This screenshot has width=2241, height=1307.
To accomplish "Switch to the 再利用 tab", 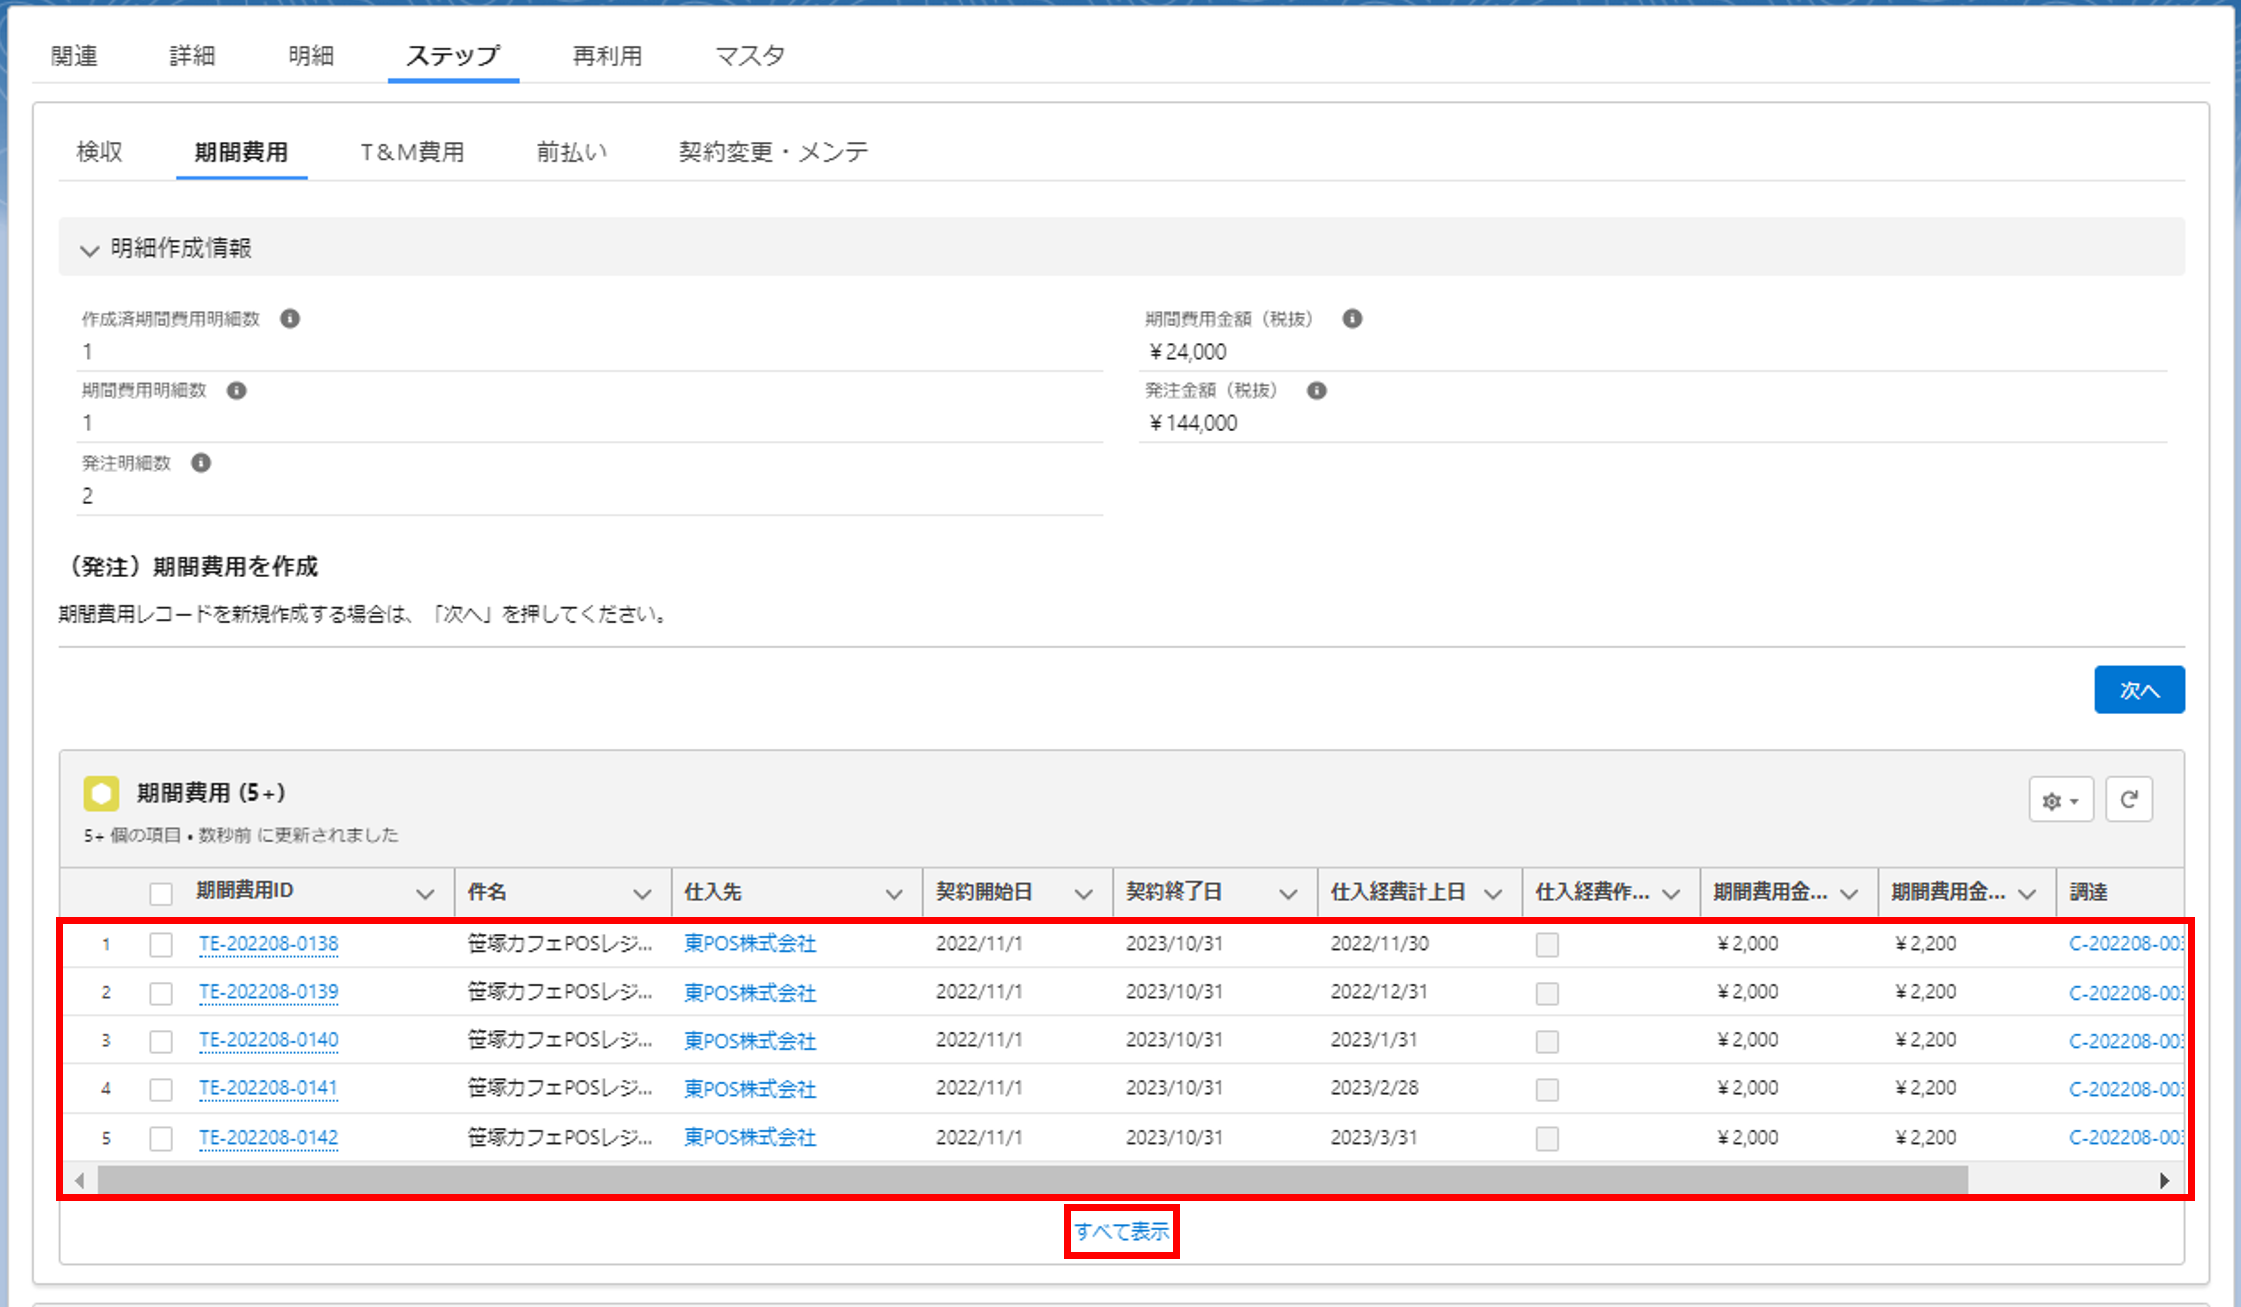I will [x=607, y=56].
